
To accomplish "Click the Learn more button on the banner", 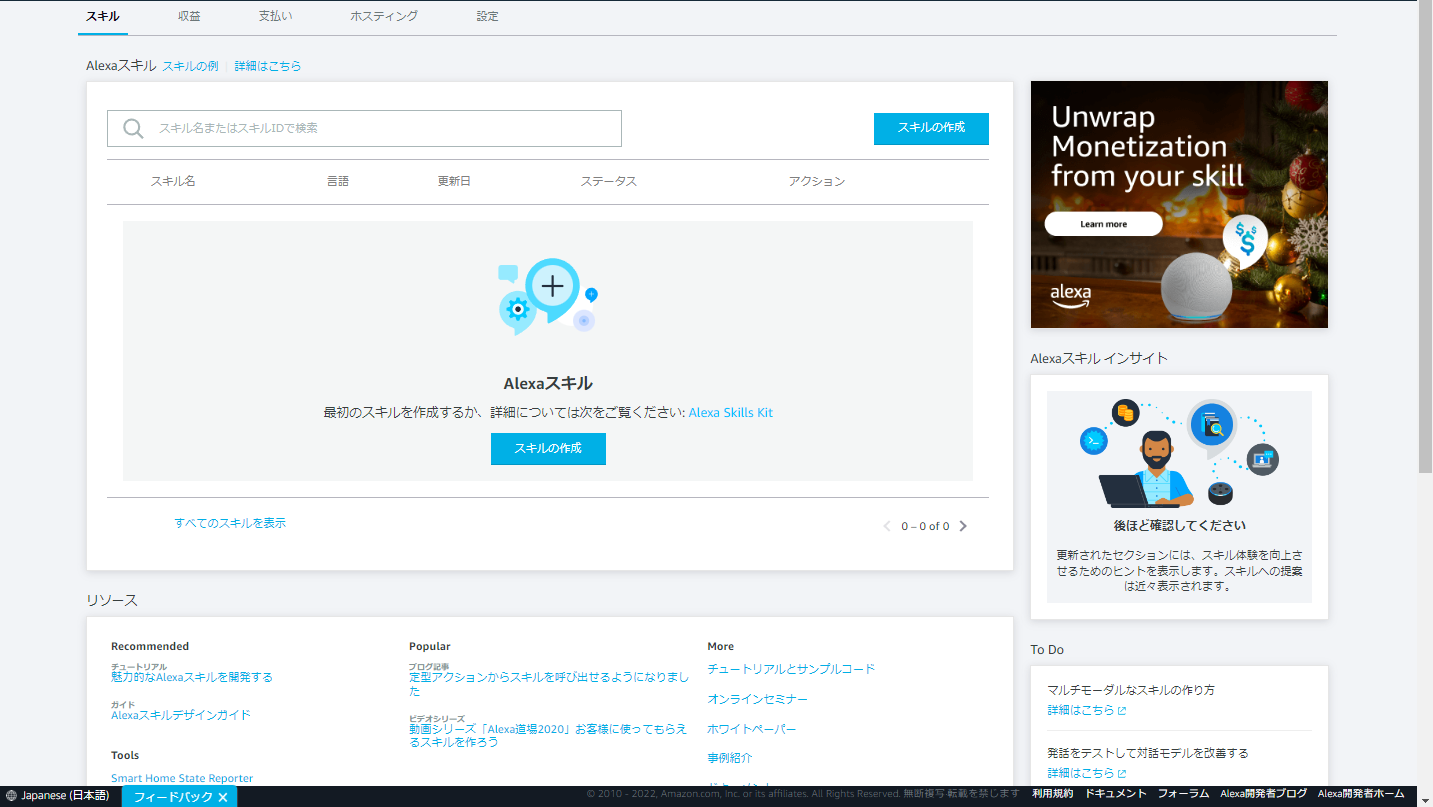I will [x=1102, y=223].
